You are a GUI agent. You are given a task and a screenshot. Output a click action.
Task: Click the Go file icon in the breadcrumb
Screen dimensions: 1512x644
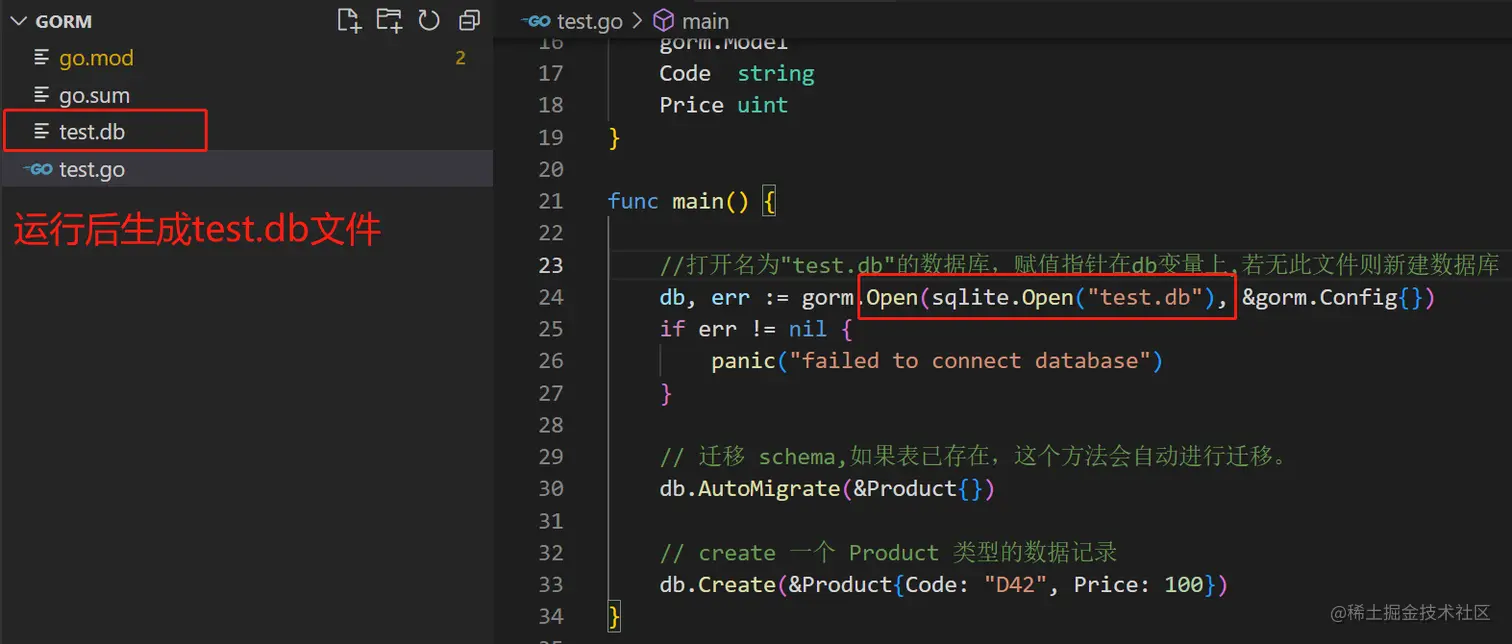pyautogui.click(x=537, y=21)
